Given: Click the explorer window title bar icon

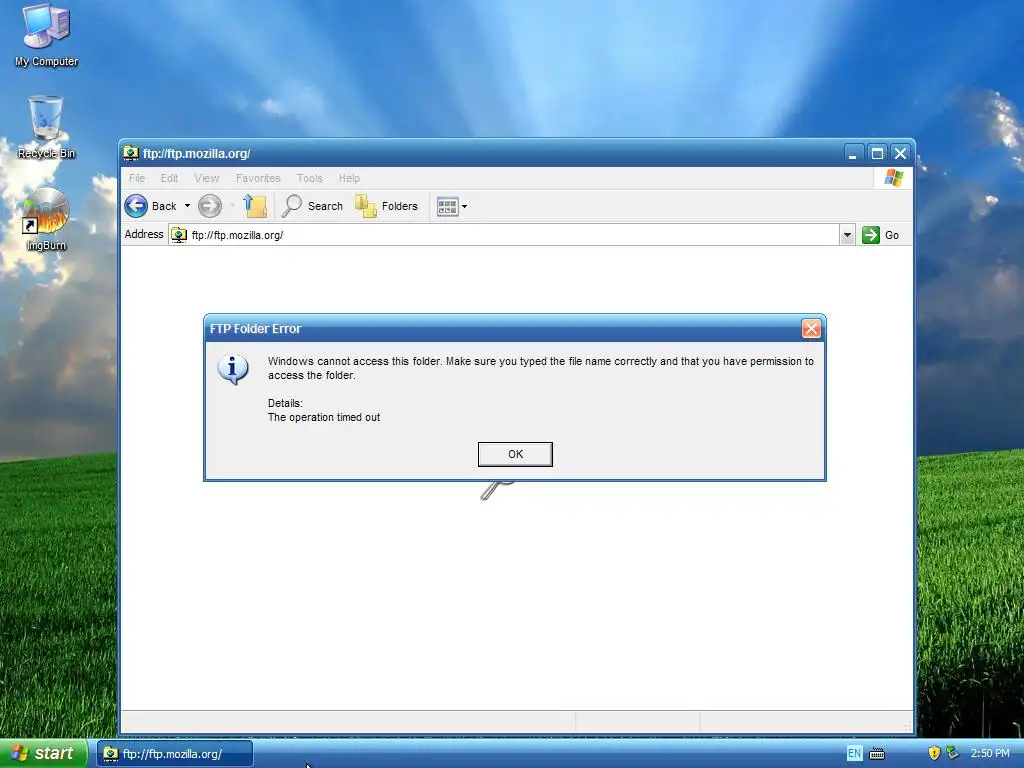Looking at the screenshot, I should tap(131, 153).
